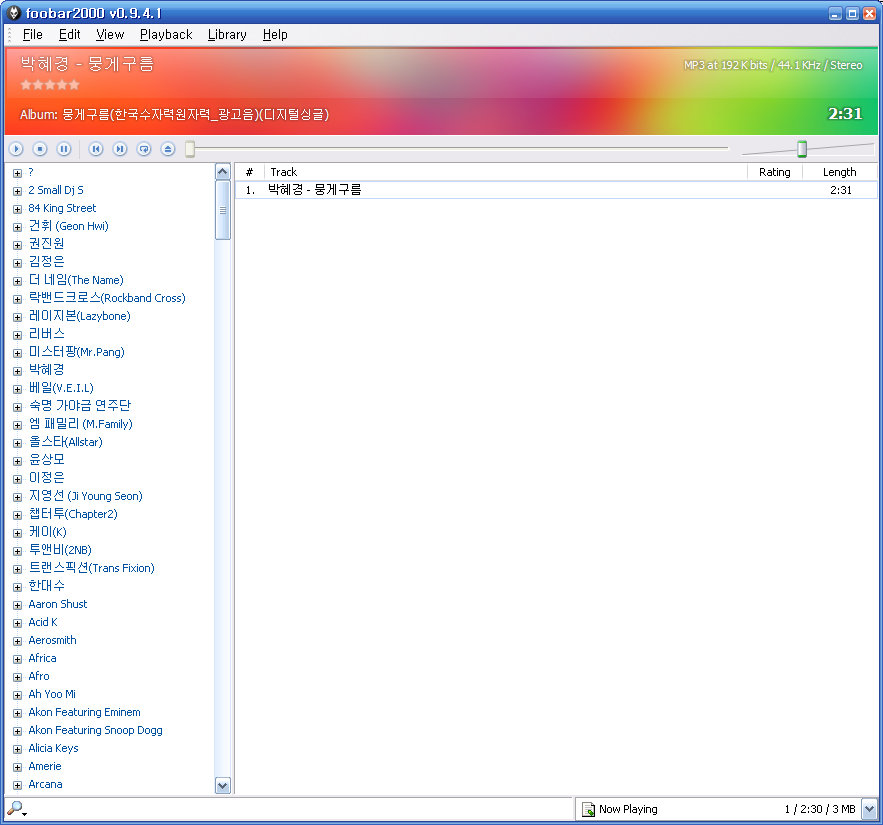Skip to the next track
The height and width of the screenshot is (825, 883).
(x=120, y=149)
